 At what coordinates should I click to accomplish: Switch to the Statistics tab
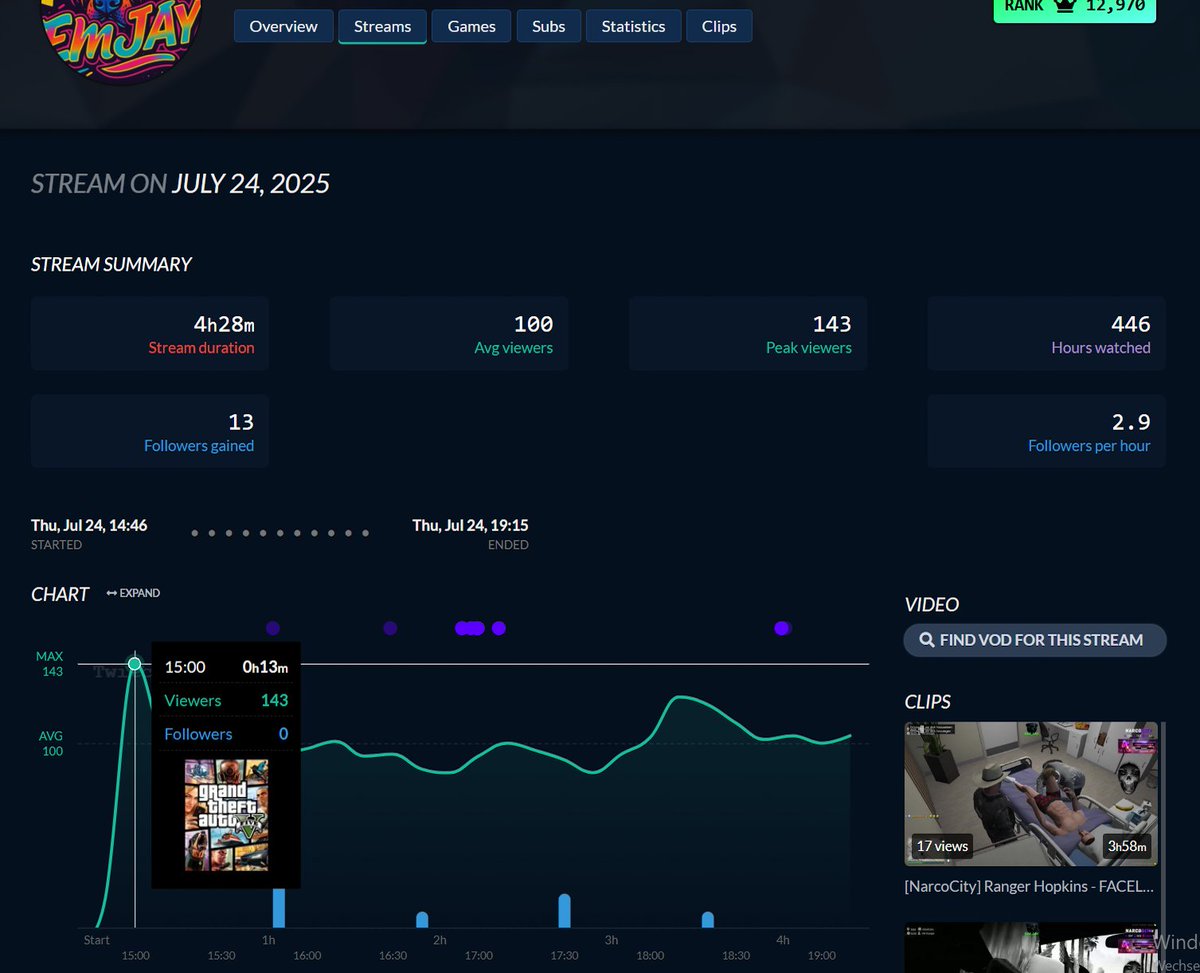tap(633, 26)
